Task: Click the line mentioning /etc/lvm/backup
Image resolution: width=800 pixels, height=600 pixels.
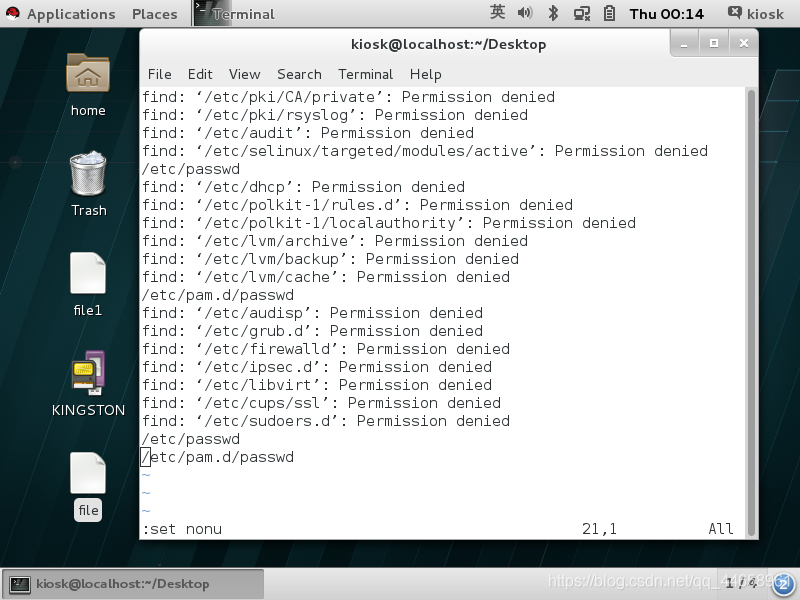Action: (x=330, y=259)
